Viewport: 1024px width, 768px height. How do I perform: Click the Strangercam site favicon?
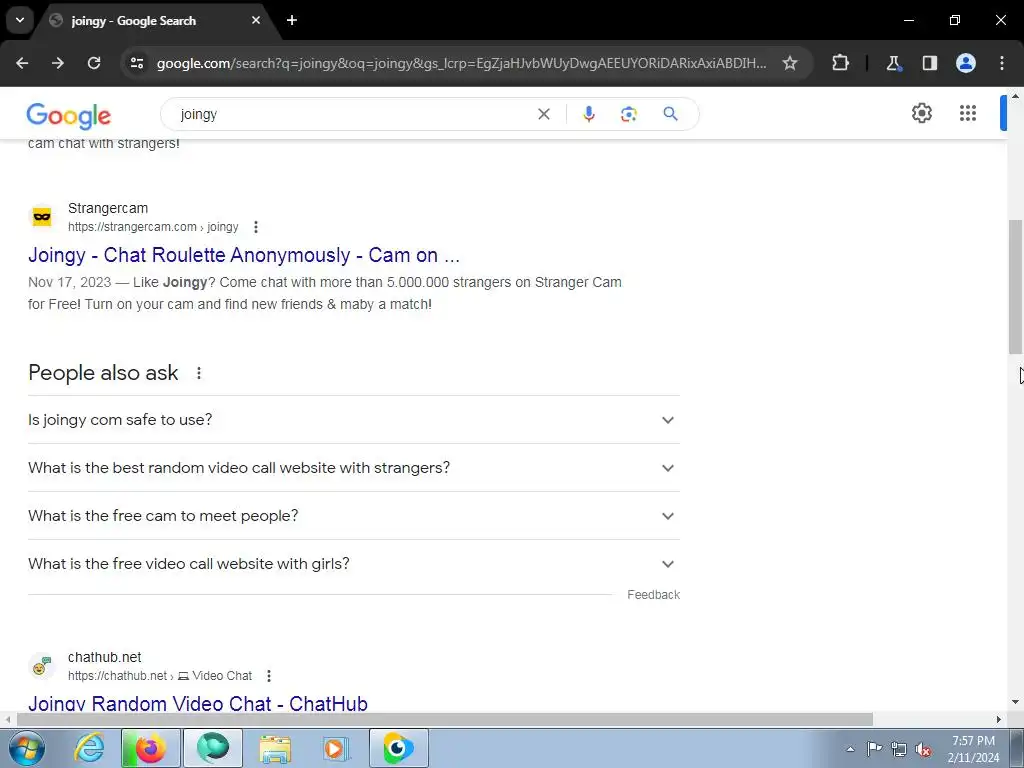click(42, 217)
